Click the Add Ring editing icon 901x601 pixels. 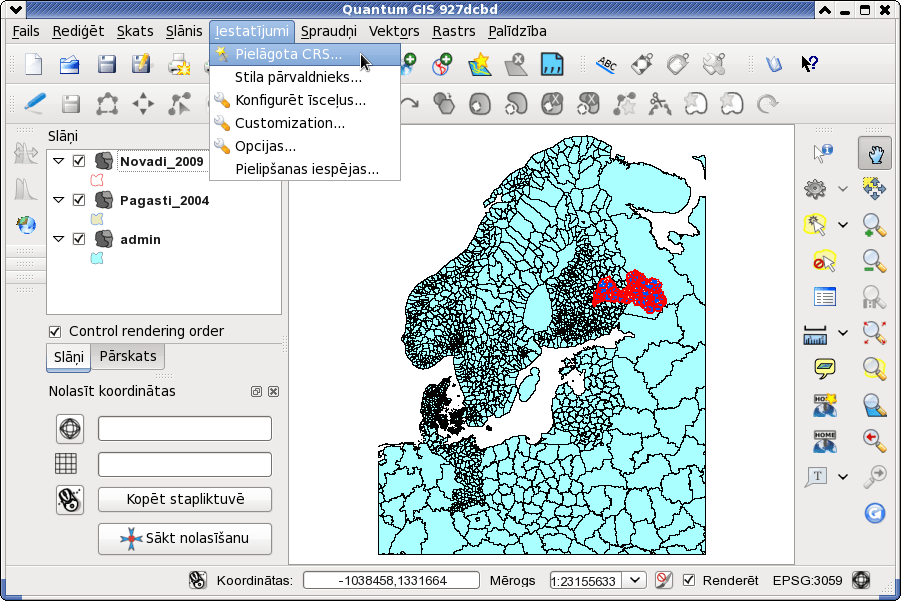(x=480, y=104)
